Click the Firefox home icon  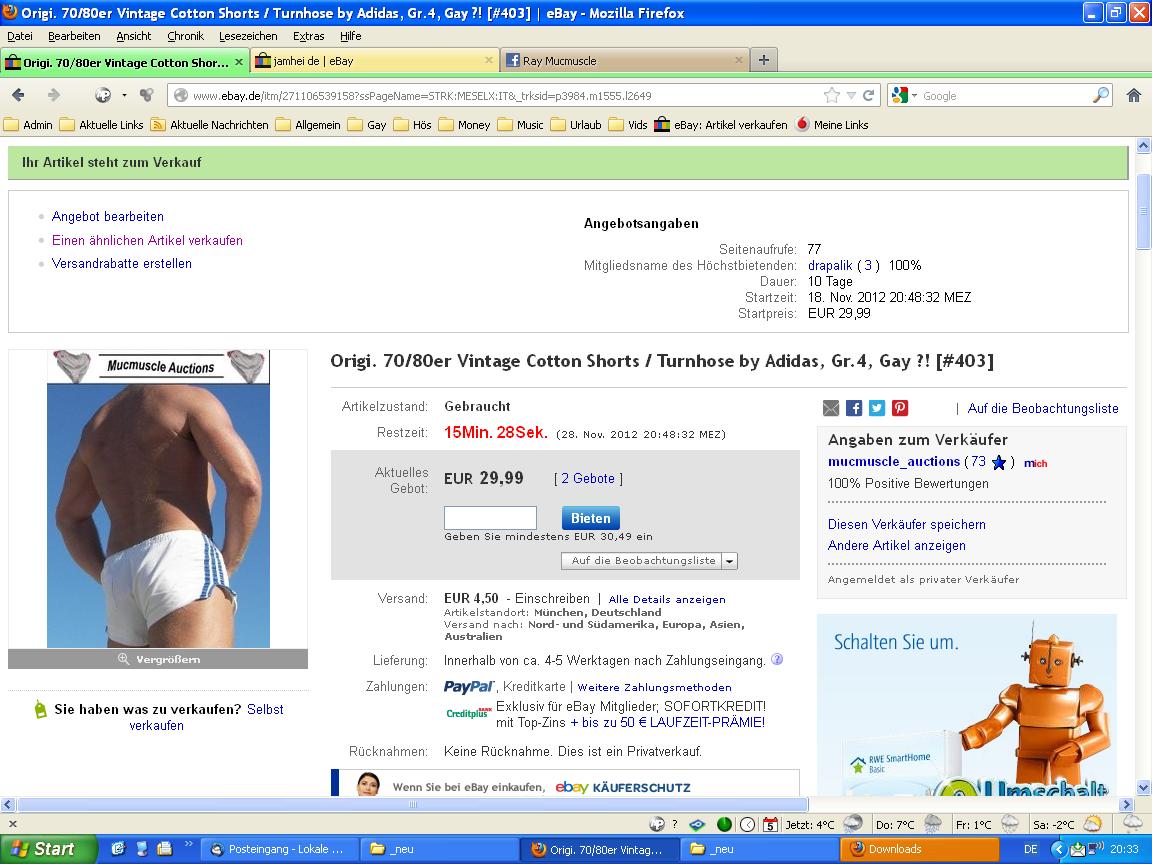tap(1133, 95)
